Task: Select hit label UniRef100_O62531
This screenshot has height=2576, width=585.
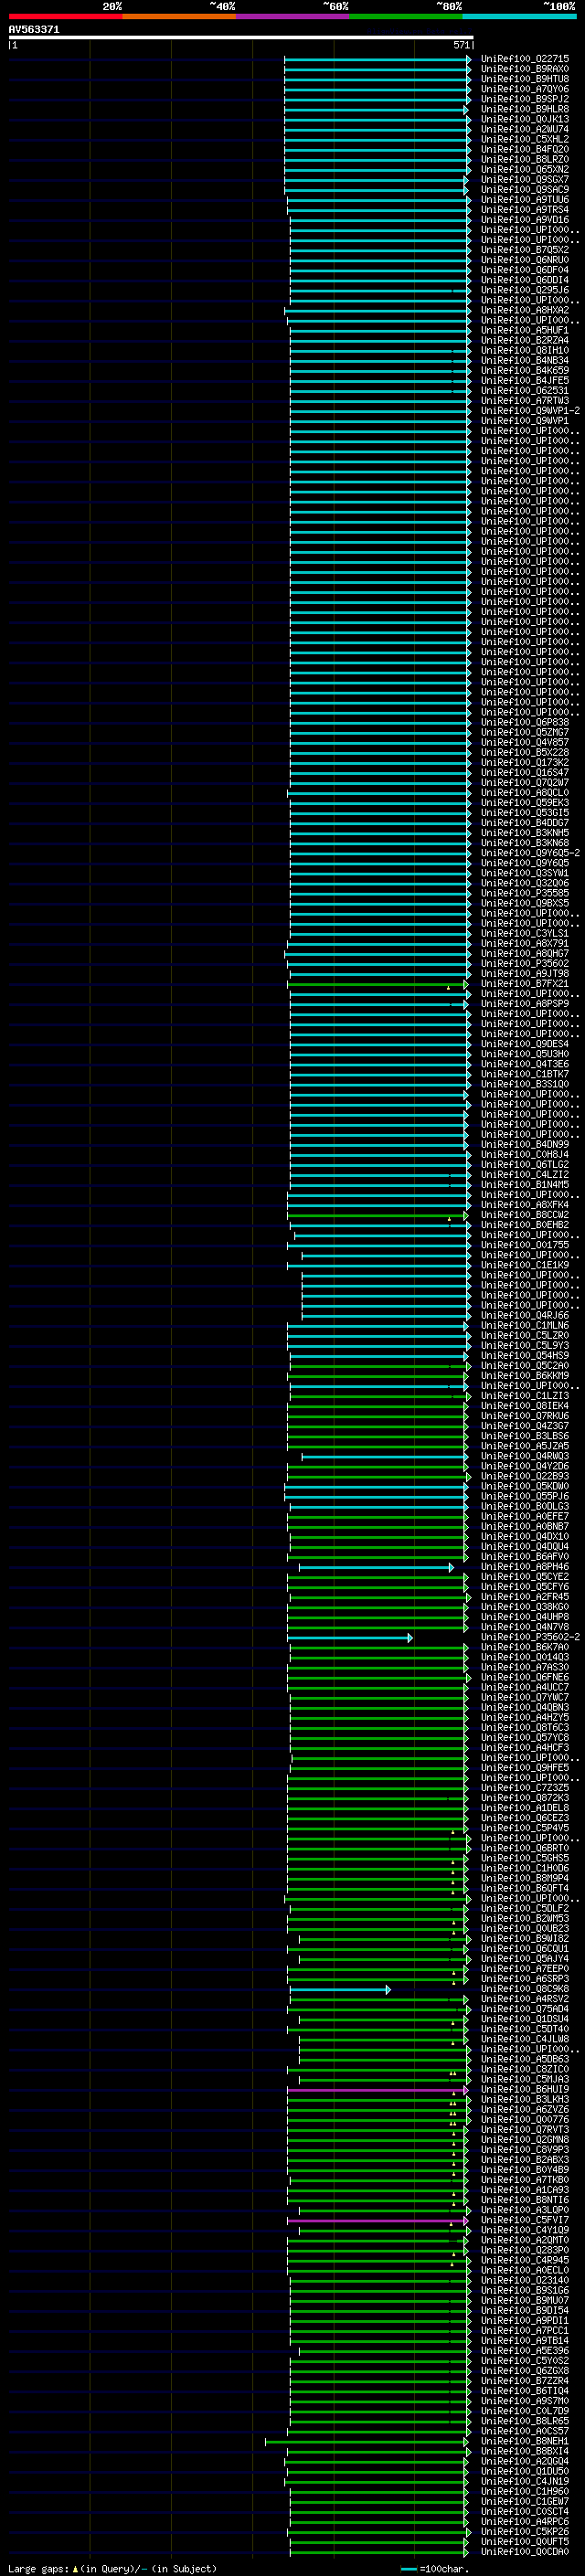Action: coord(524,390)
